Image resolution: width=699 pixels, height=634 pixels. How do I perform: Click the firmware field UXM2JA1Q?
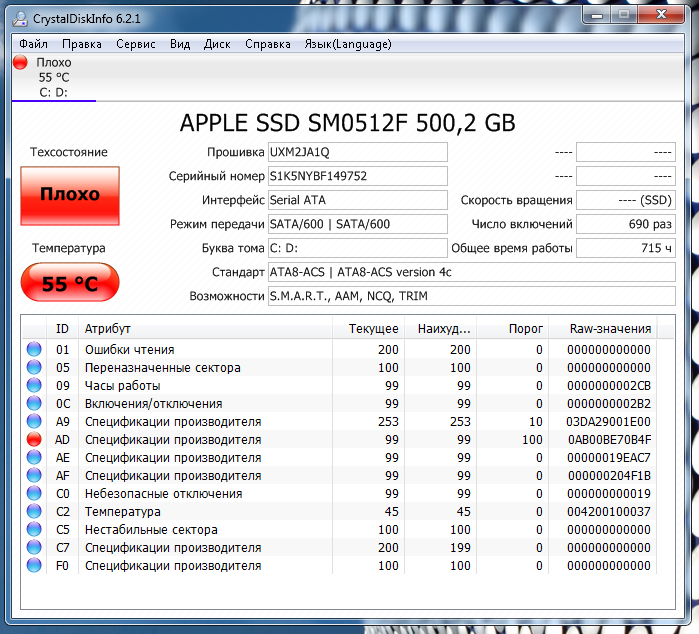tap(357, 152)
